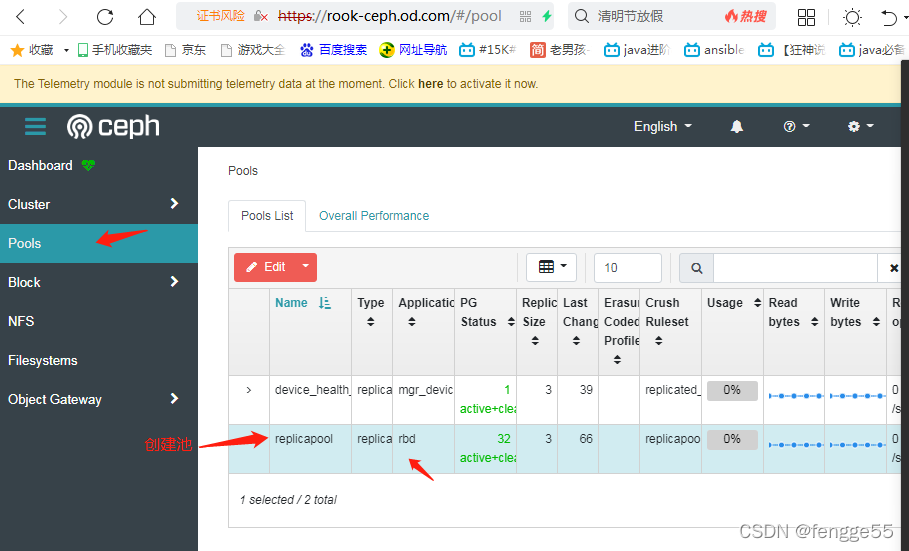The image size is (909, 551).
Task: Open the Edit button dropdown caret
Action: [306, 267]
